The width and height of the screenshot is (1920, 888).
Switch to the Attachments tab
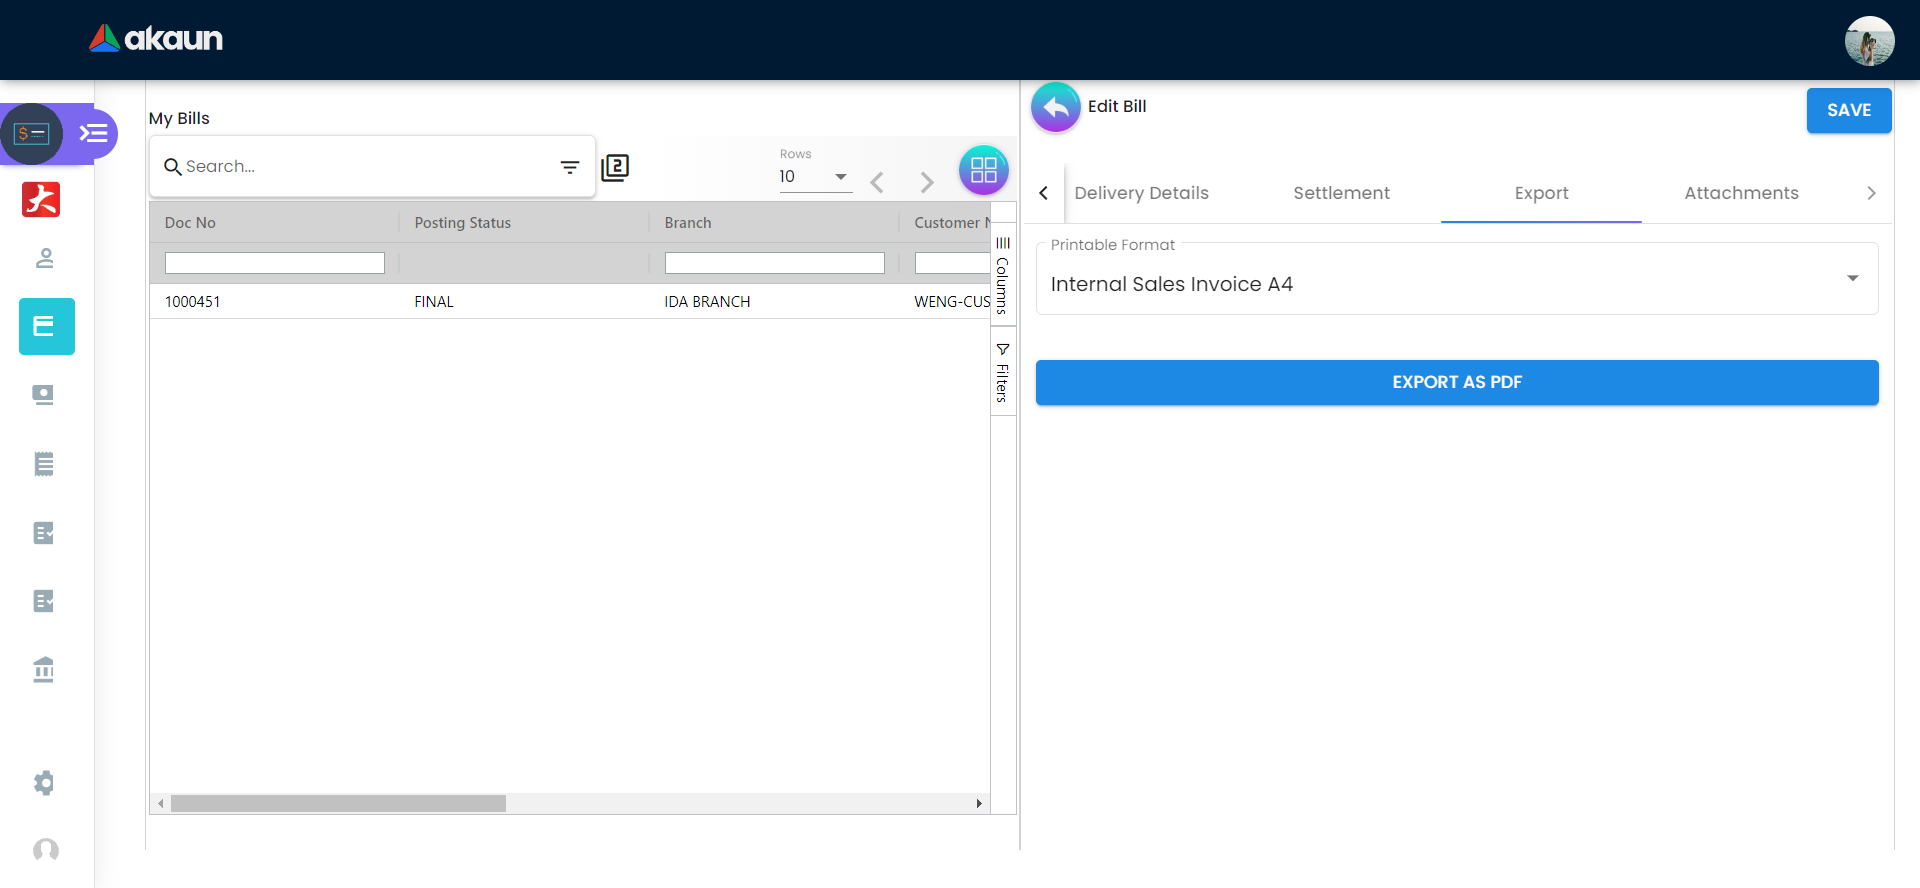1740,193
